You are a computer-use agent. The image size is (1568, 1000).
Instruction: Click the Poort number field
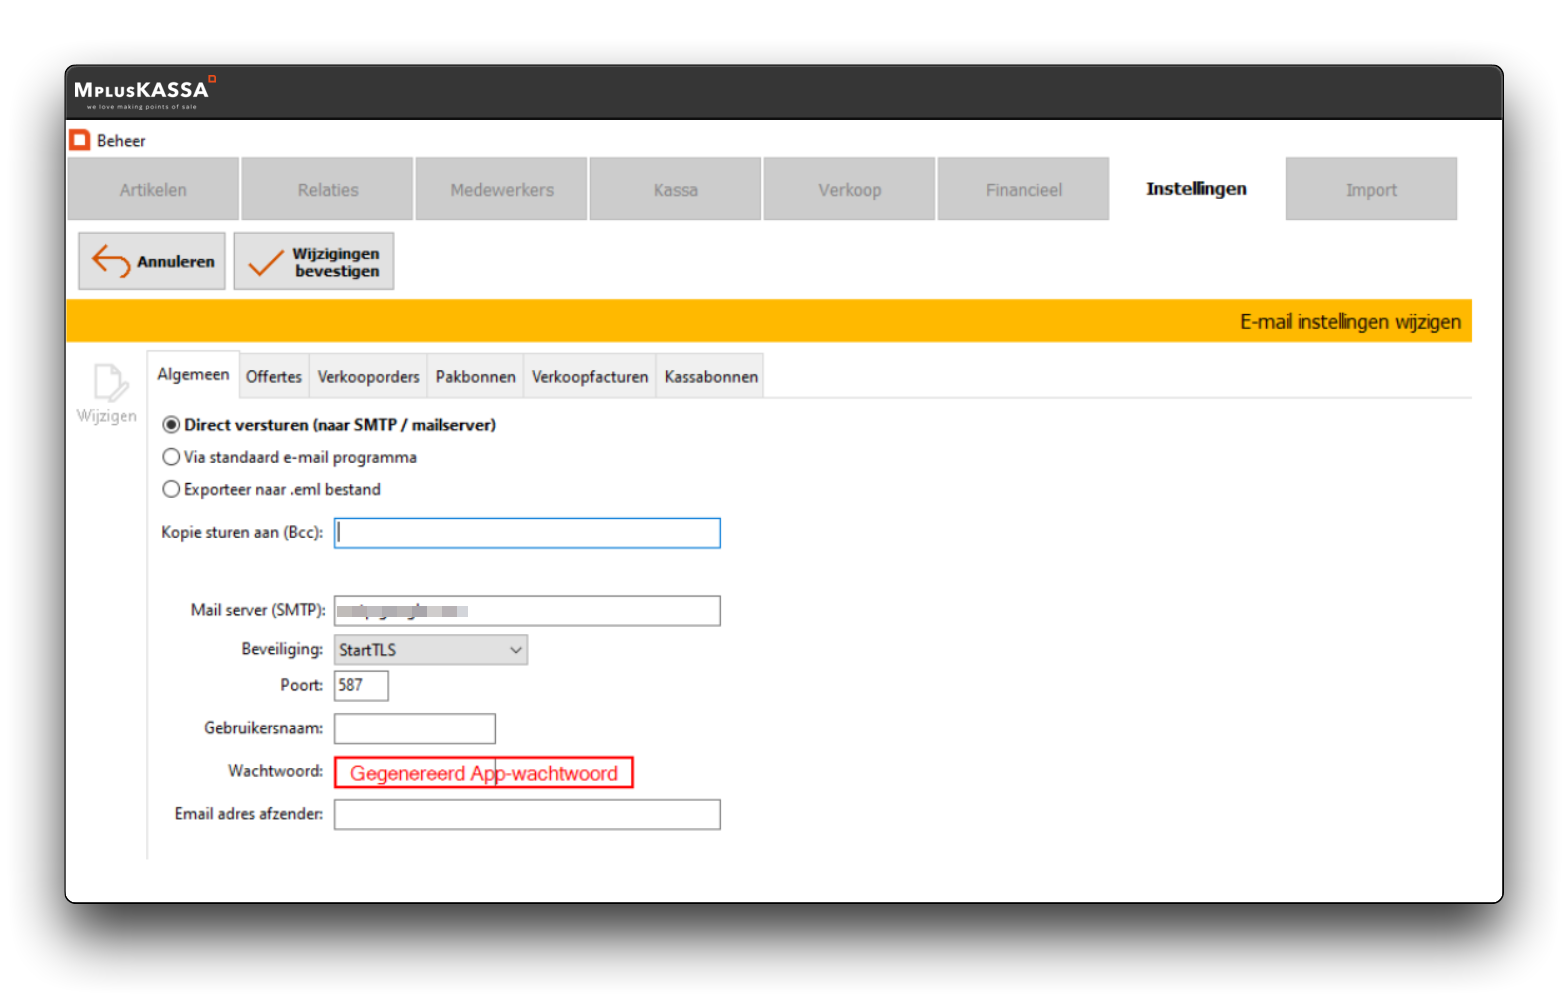coord(361,686)
